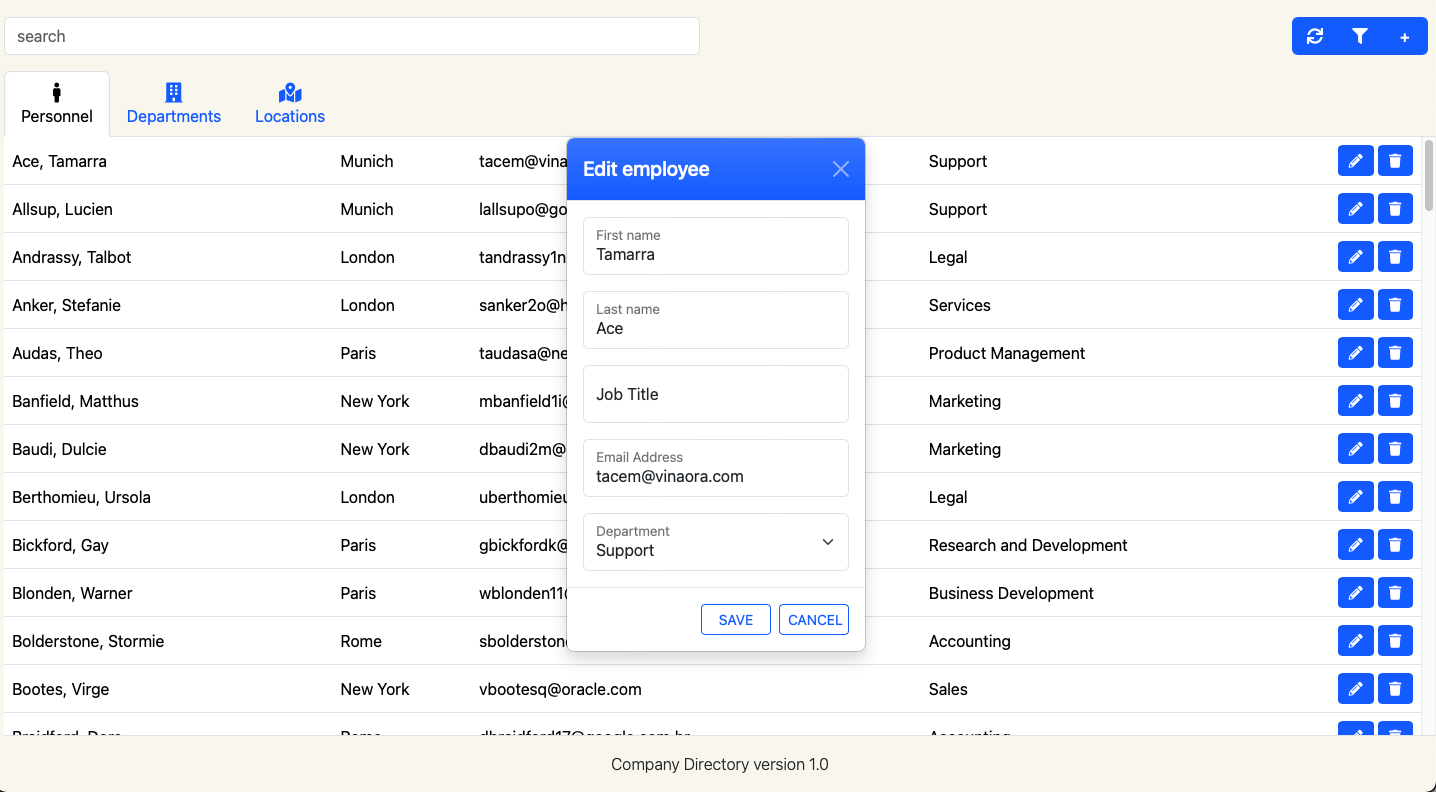Screen dimensions: 1436x792
Task: Click the CANCEL button in dialog
Action: 814,620
